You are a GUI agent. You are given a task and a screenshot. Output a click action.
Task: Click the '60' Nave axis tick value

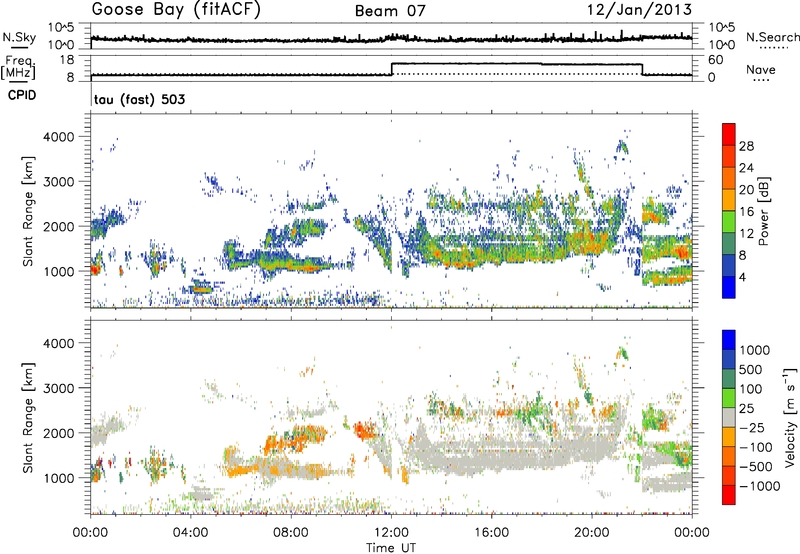715,60
